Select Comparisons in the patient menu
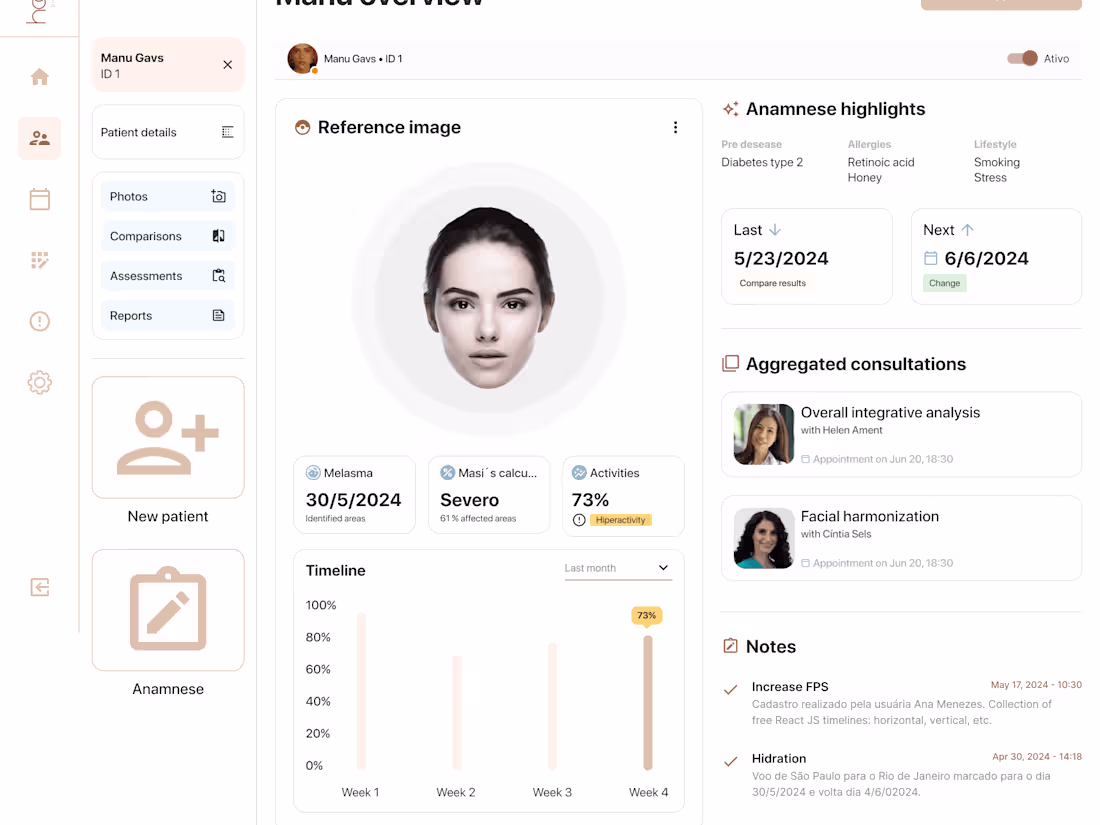The width and height of the screenshot is (1100, 825). tap(145, 236)
